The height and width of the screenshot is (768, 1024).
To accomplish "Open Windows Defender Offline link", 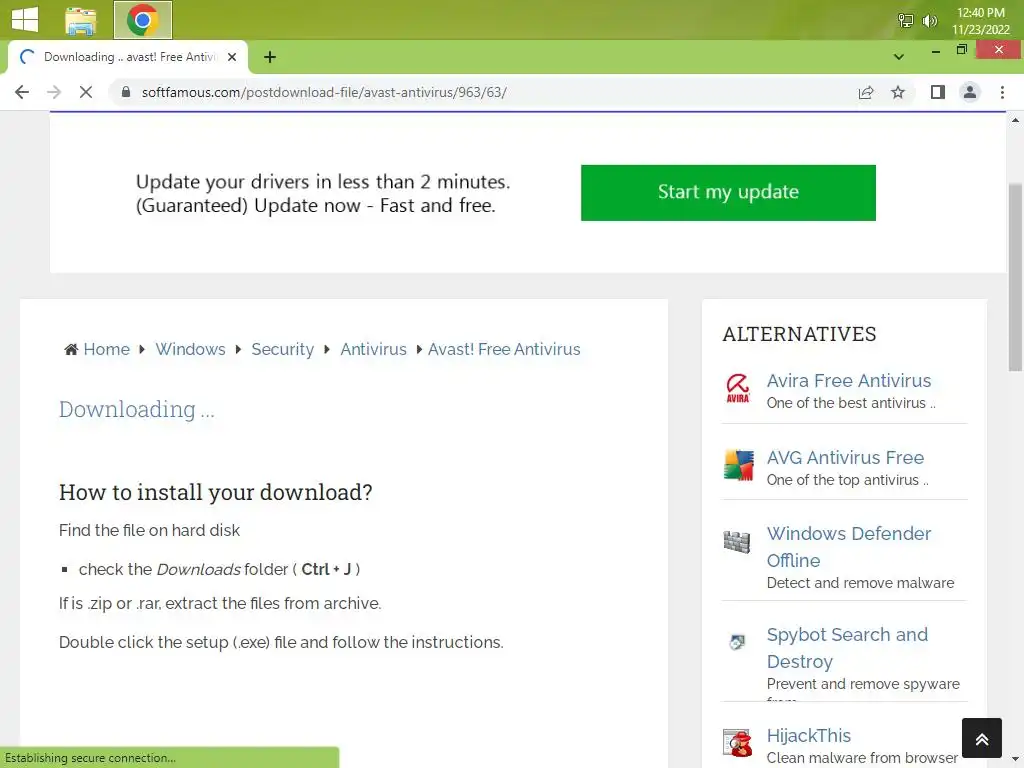I will coord(848,547).
